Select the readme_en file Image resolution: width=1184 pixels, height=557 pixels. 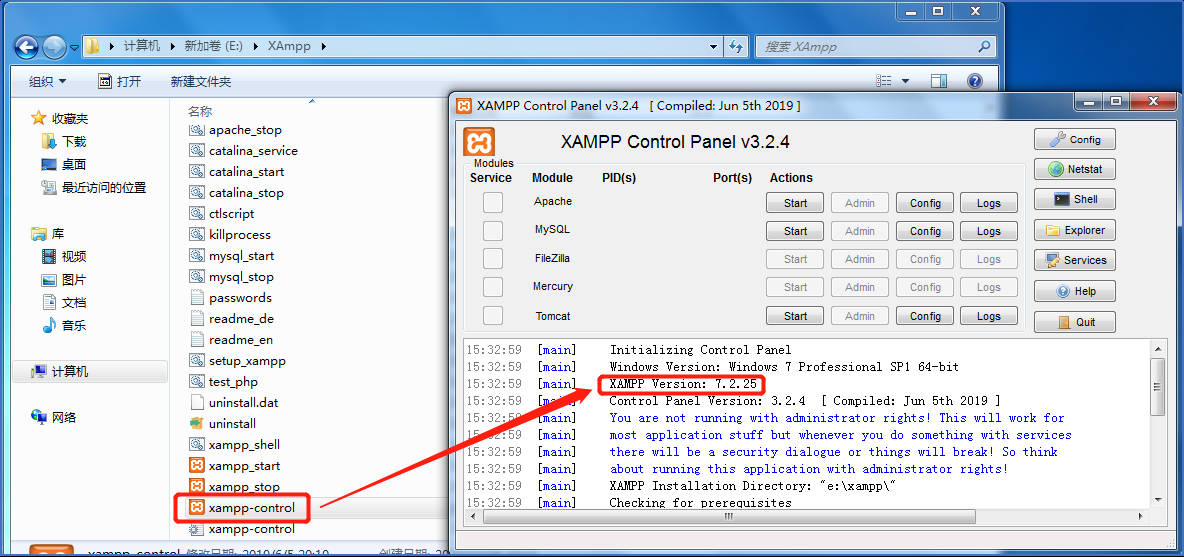(x=231, y=340)
